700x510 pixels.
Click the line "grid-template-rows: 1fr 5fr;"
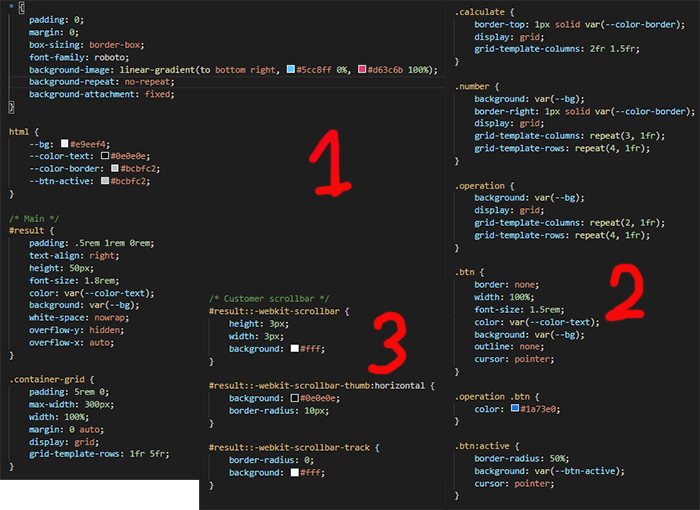[x=99, y=454]
